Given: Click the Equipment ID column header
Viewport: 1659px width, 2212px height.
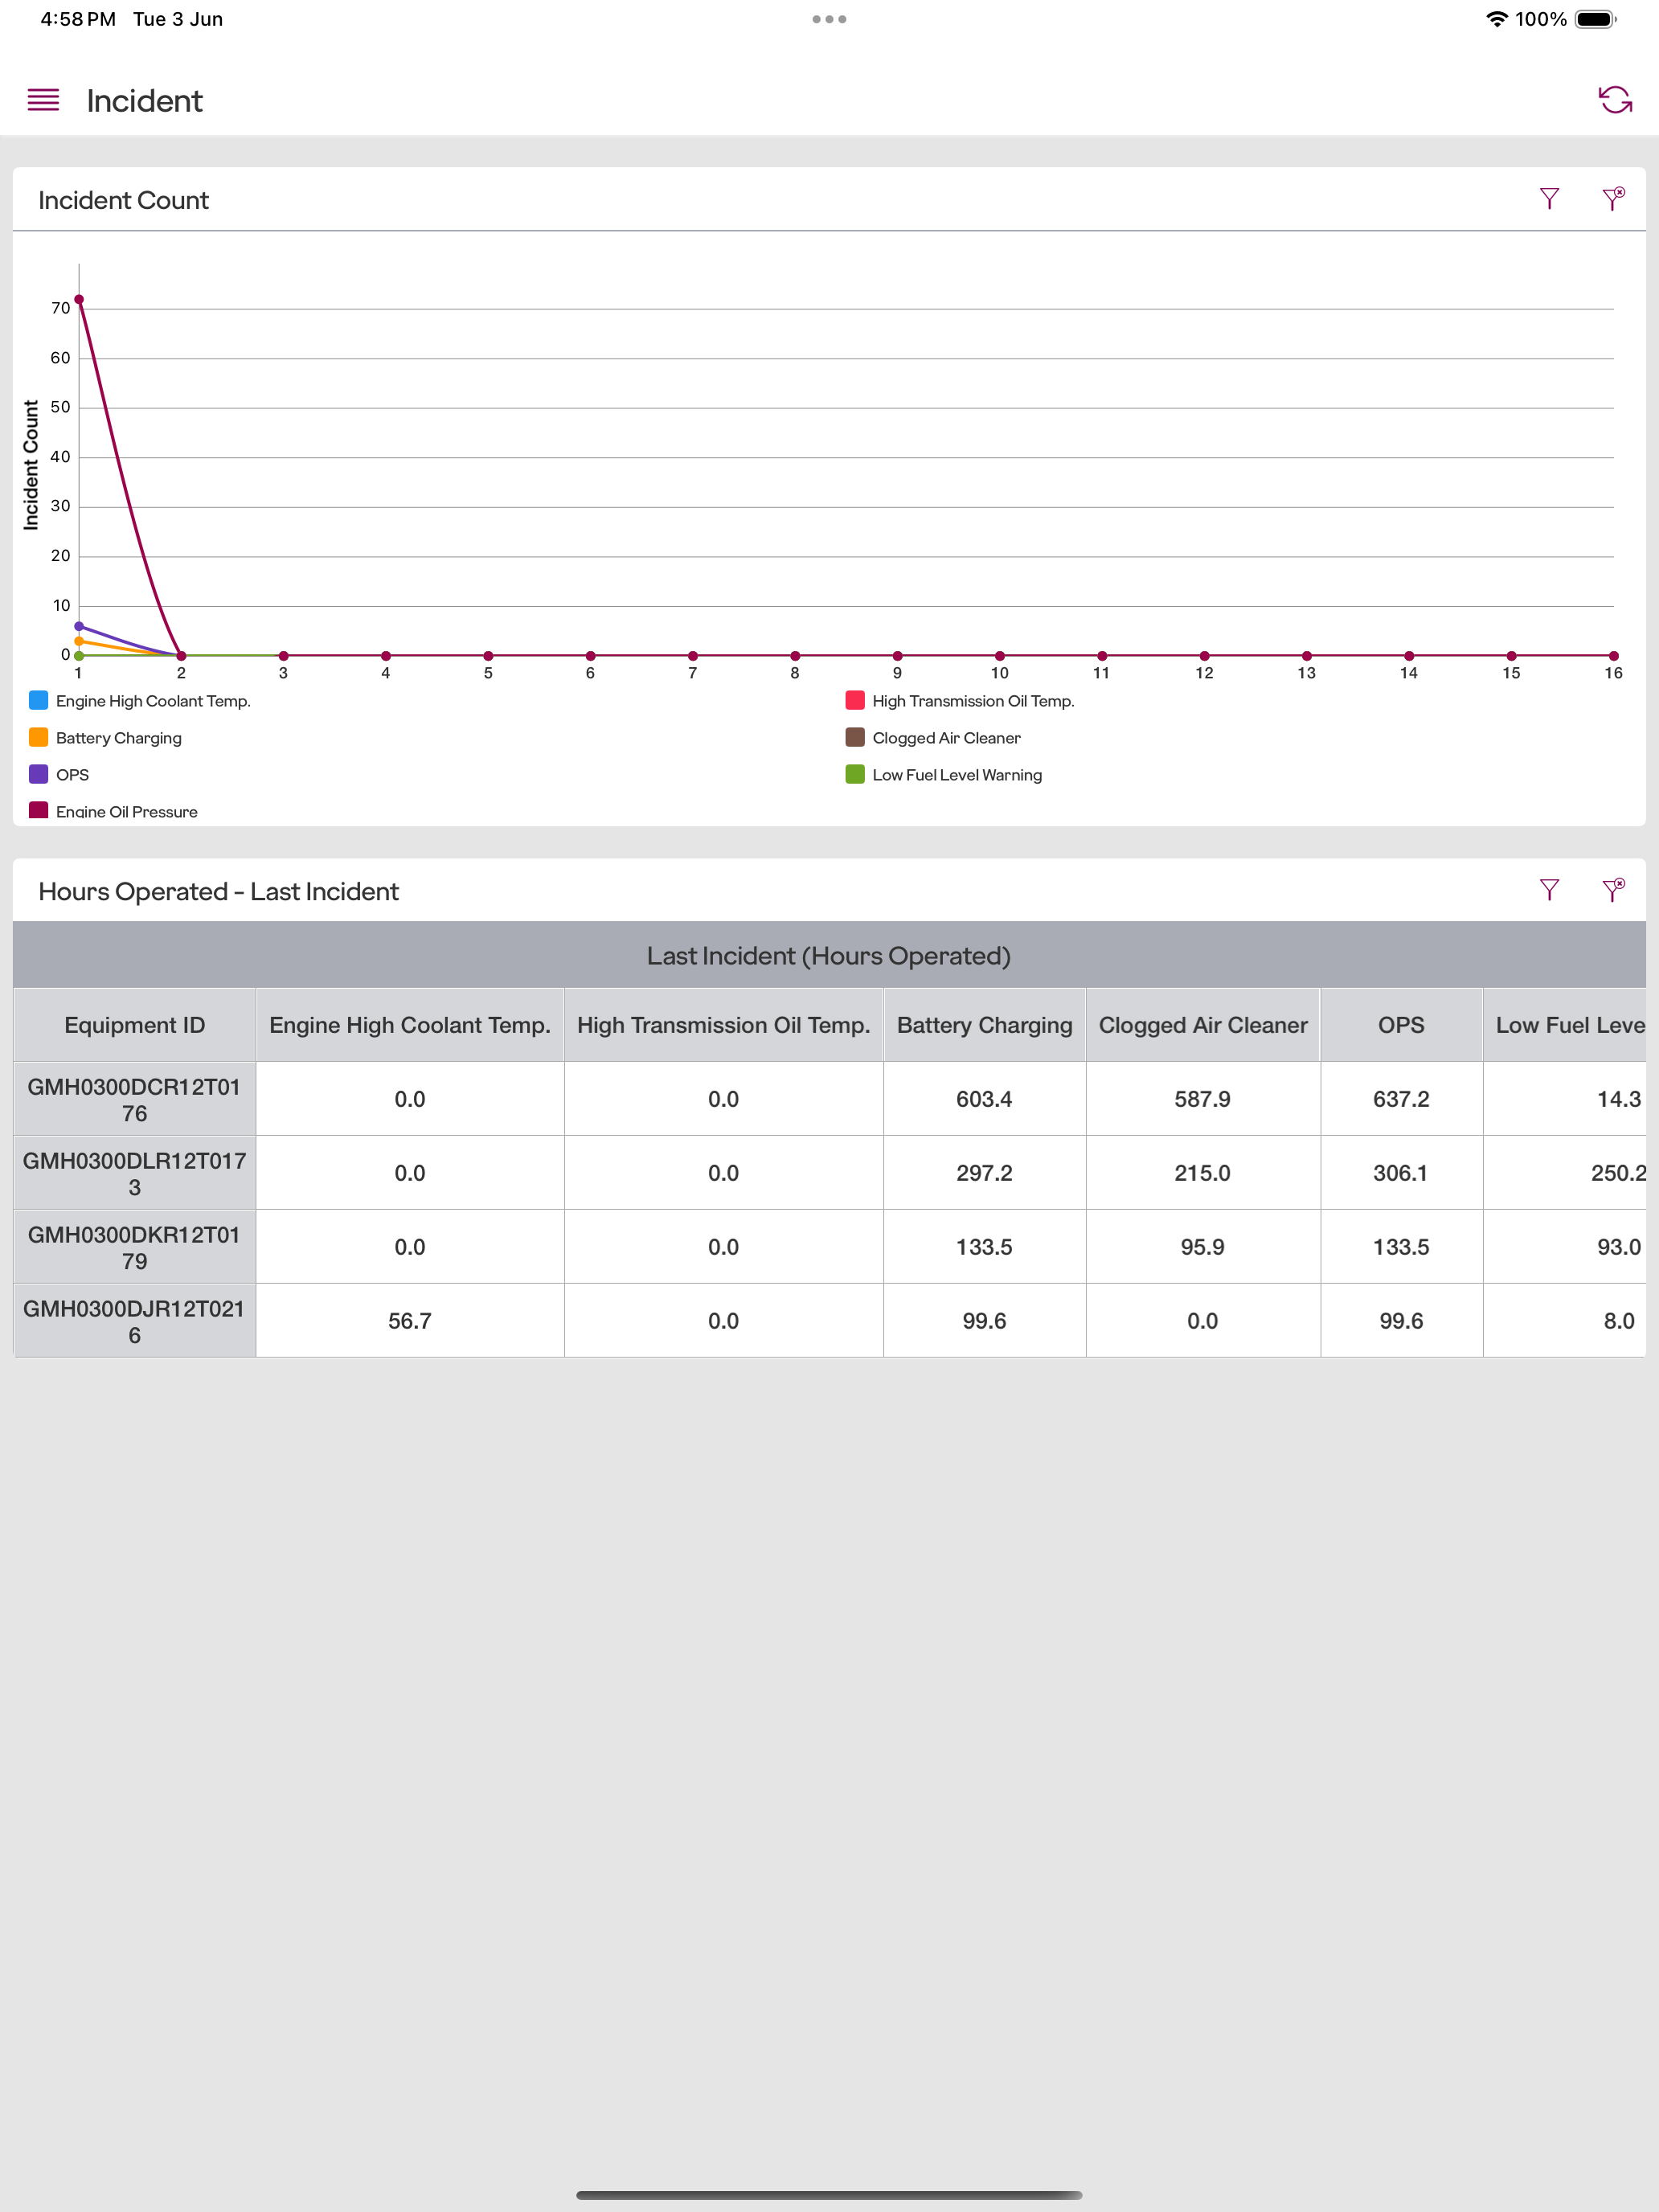Looking at the screenshot, I should [x=135, y=1025].
